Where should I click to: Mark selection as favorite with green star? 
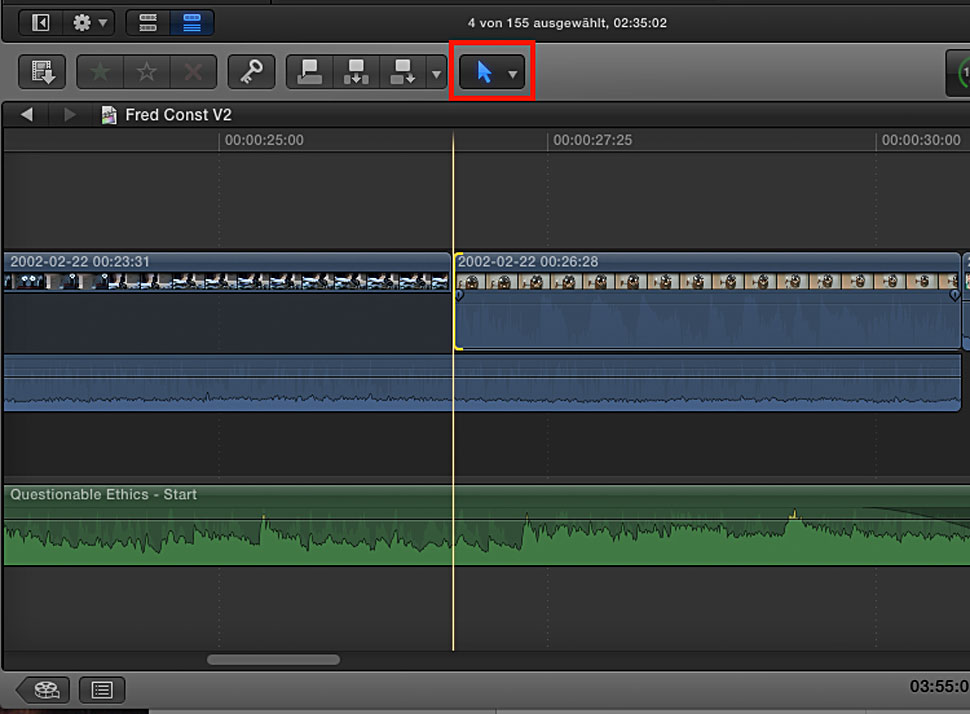100,72
